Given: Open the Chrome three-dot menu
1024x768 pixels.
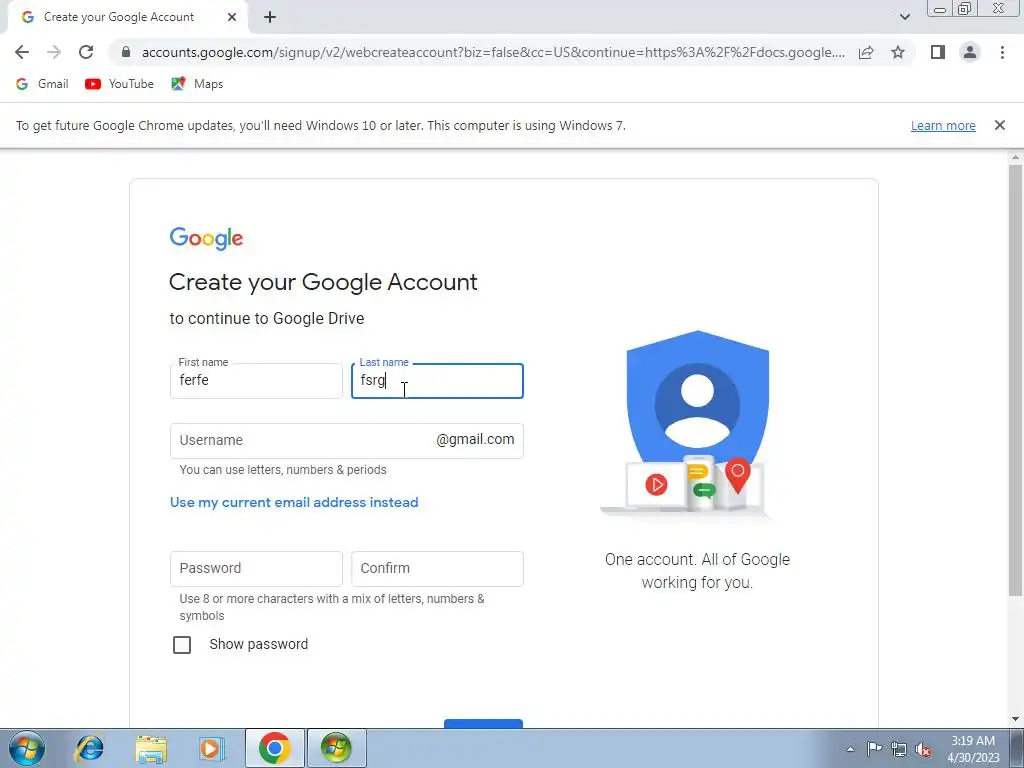Looking at the screenshot, I should [x=1002, y=52].
